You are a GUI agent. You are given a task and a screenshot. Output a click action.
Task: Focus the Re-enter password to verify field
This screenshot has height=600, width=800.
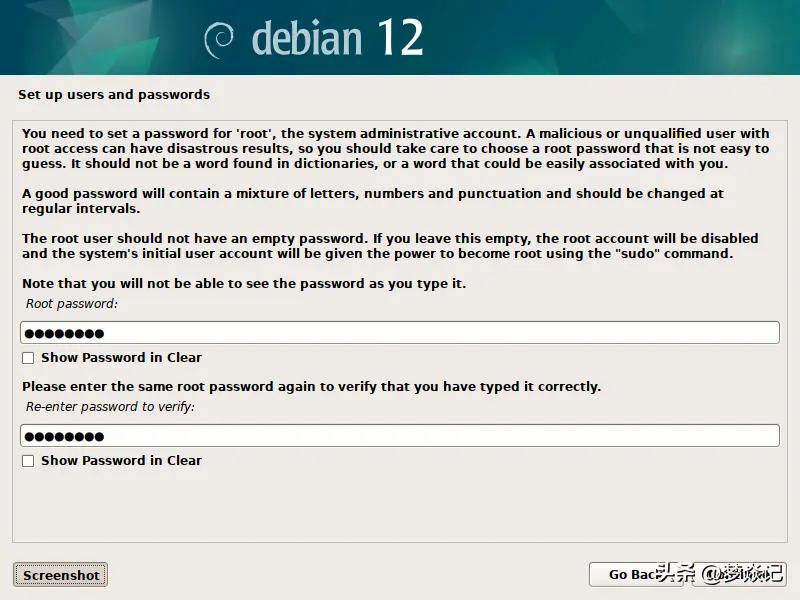point(400,436)
